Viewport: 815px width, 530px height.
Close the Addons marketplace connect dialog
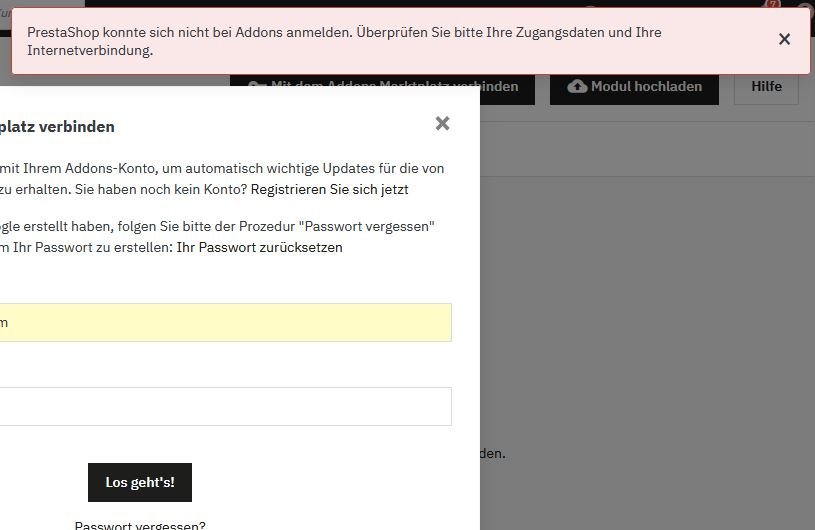pos(442,124)
